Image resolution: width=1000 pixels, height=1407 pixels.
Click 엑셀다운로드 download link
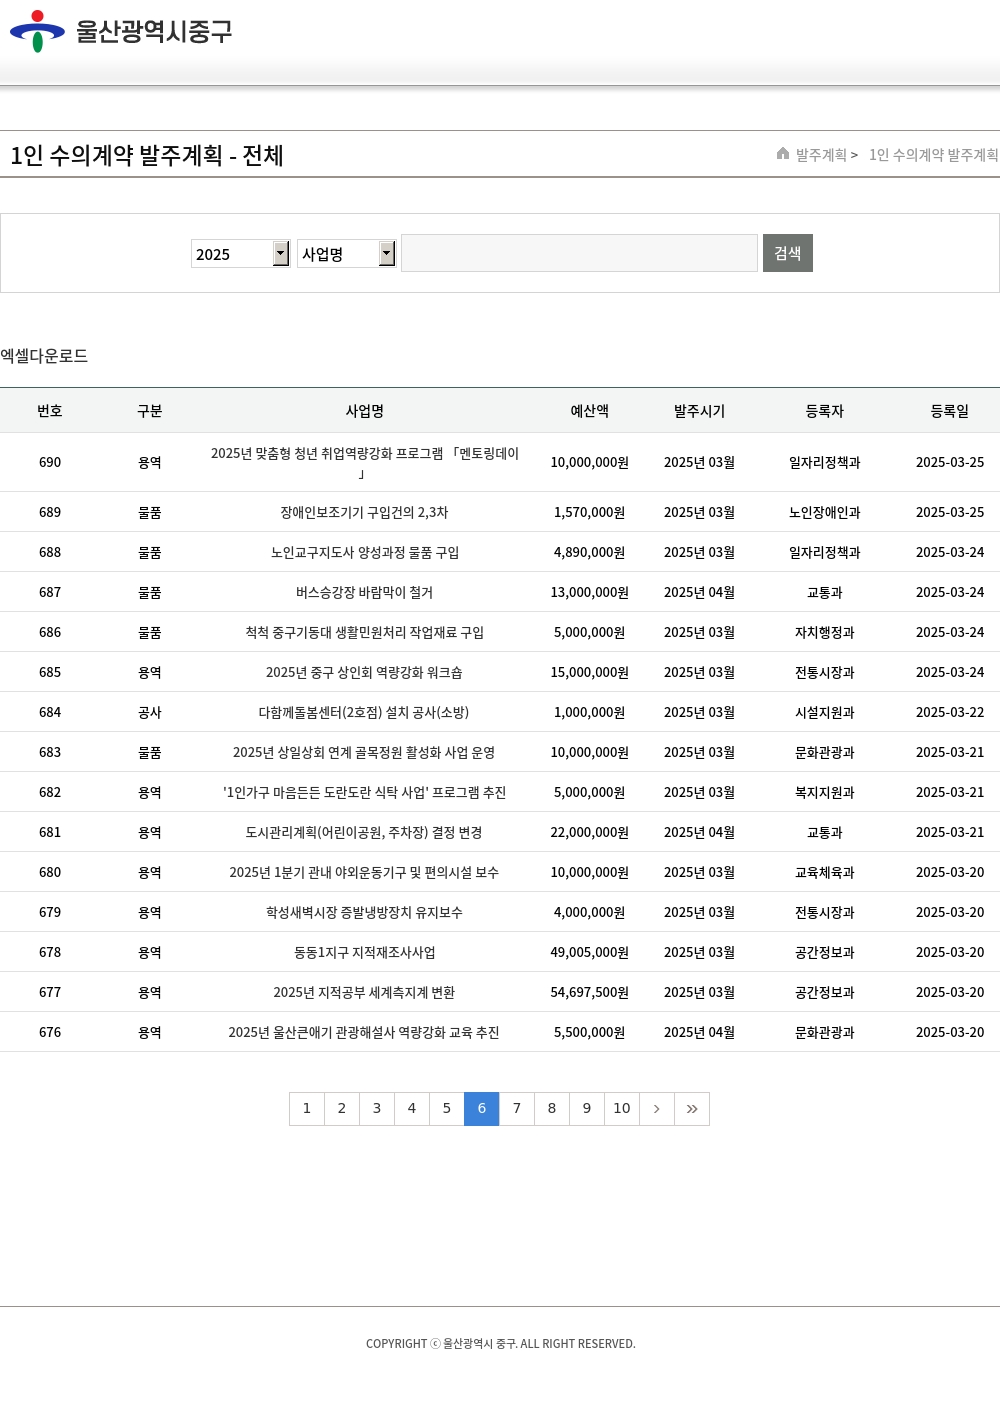click(x=44, y=356)
